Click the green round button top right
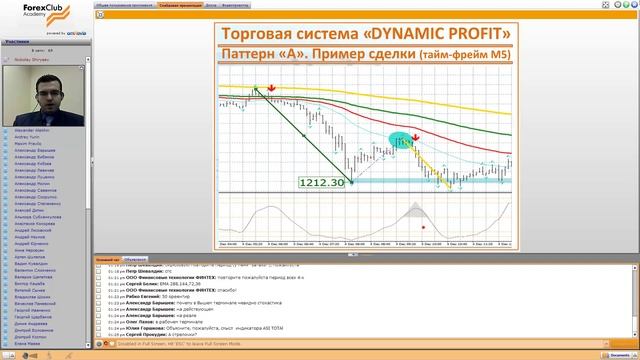 coord(626,5)
